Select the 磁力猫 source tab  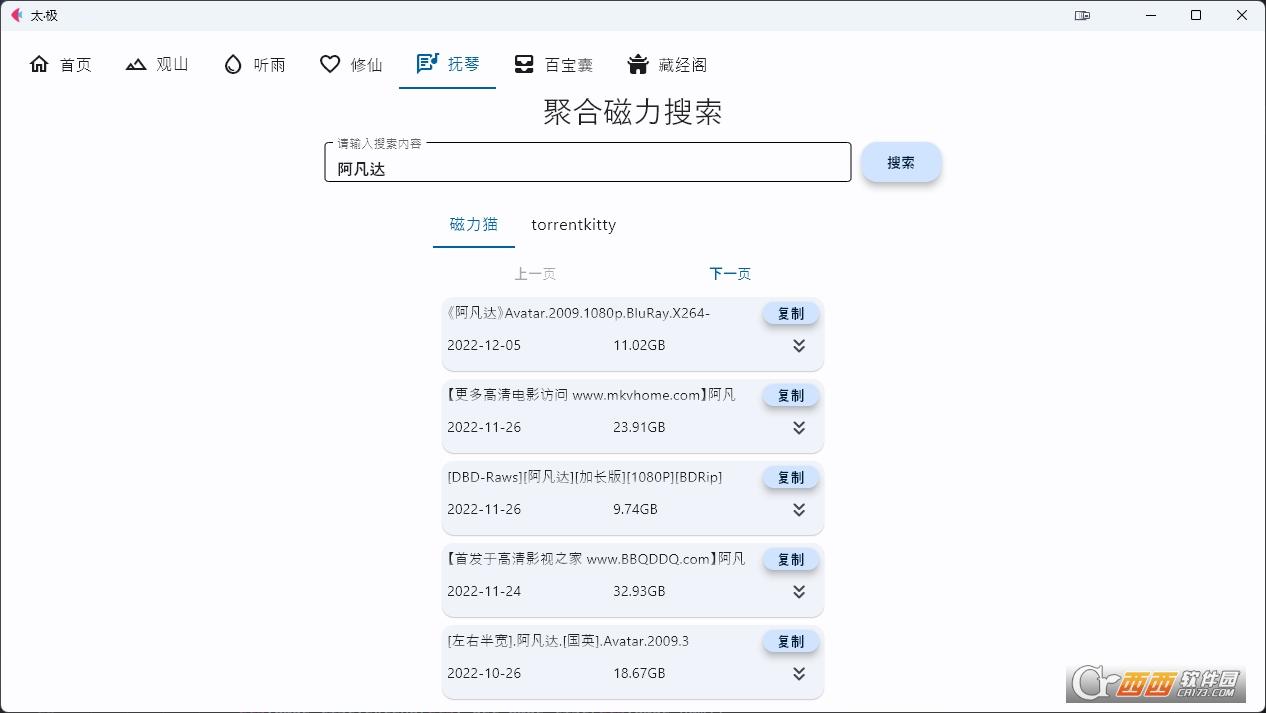[474, 224]
